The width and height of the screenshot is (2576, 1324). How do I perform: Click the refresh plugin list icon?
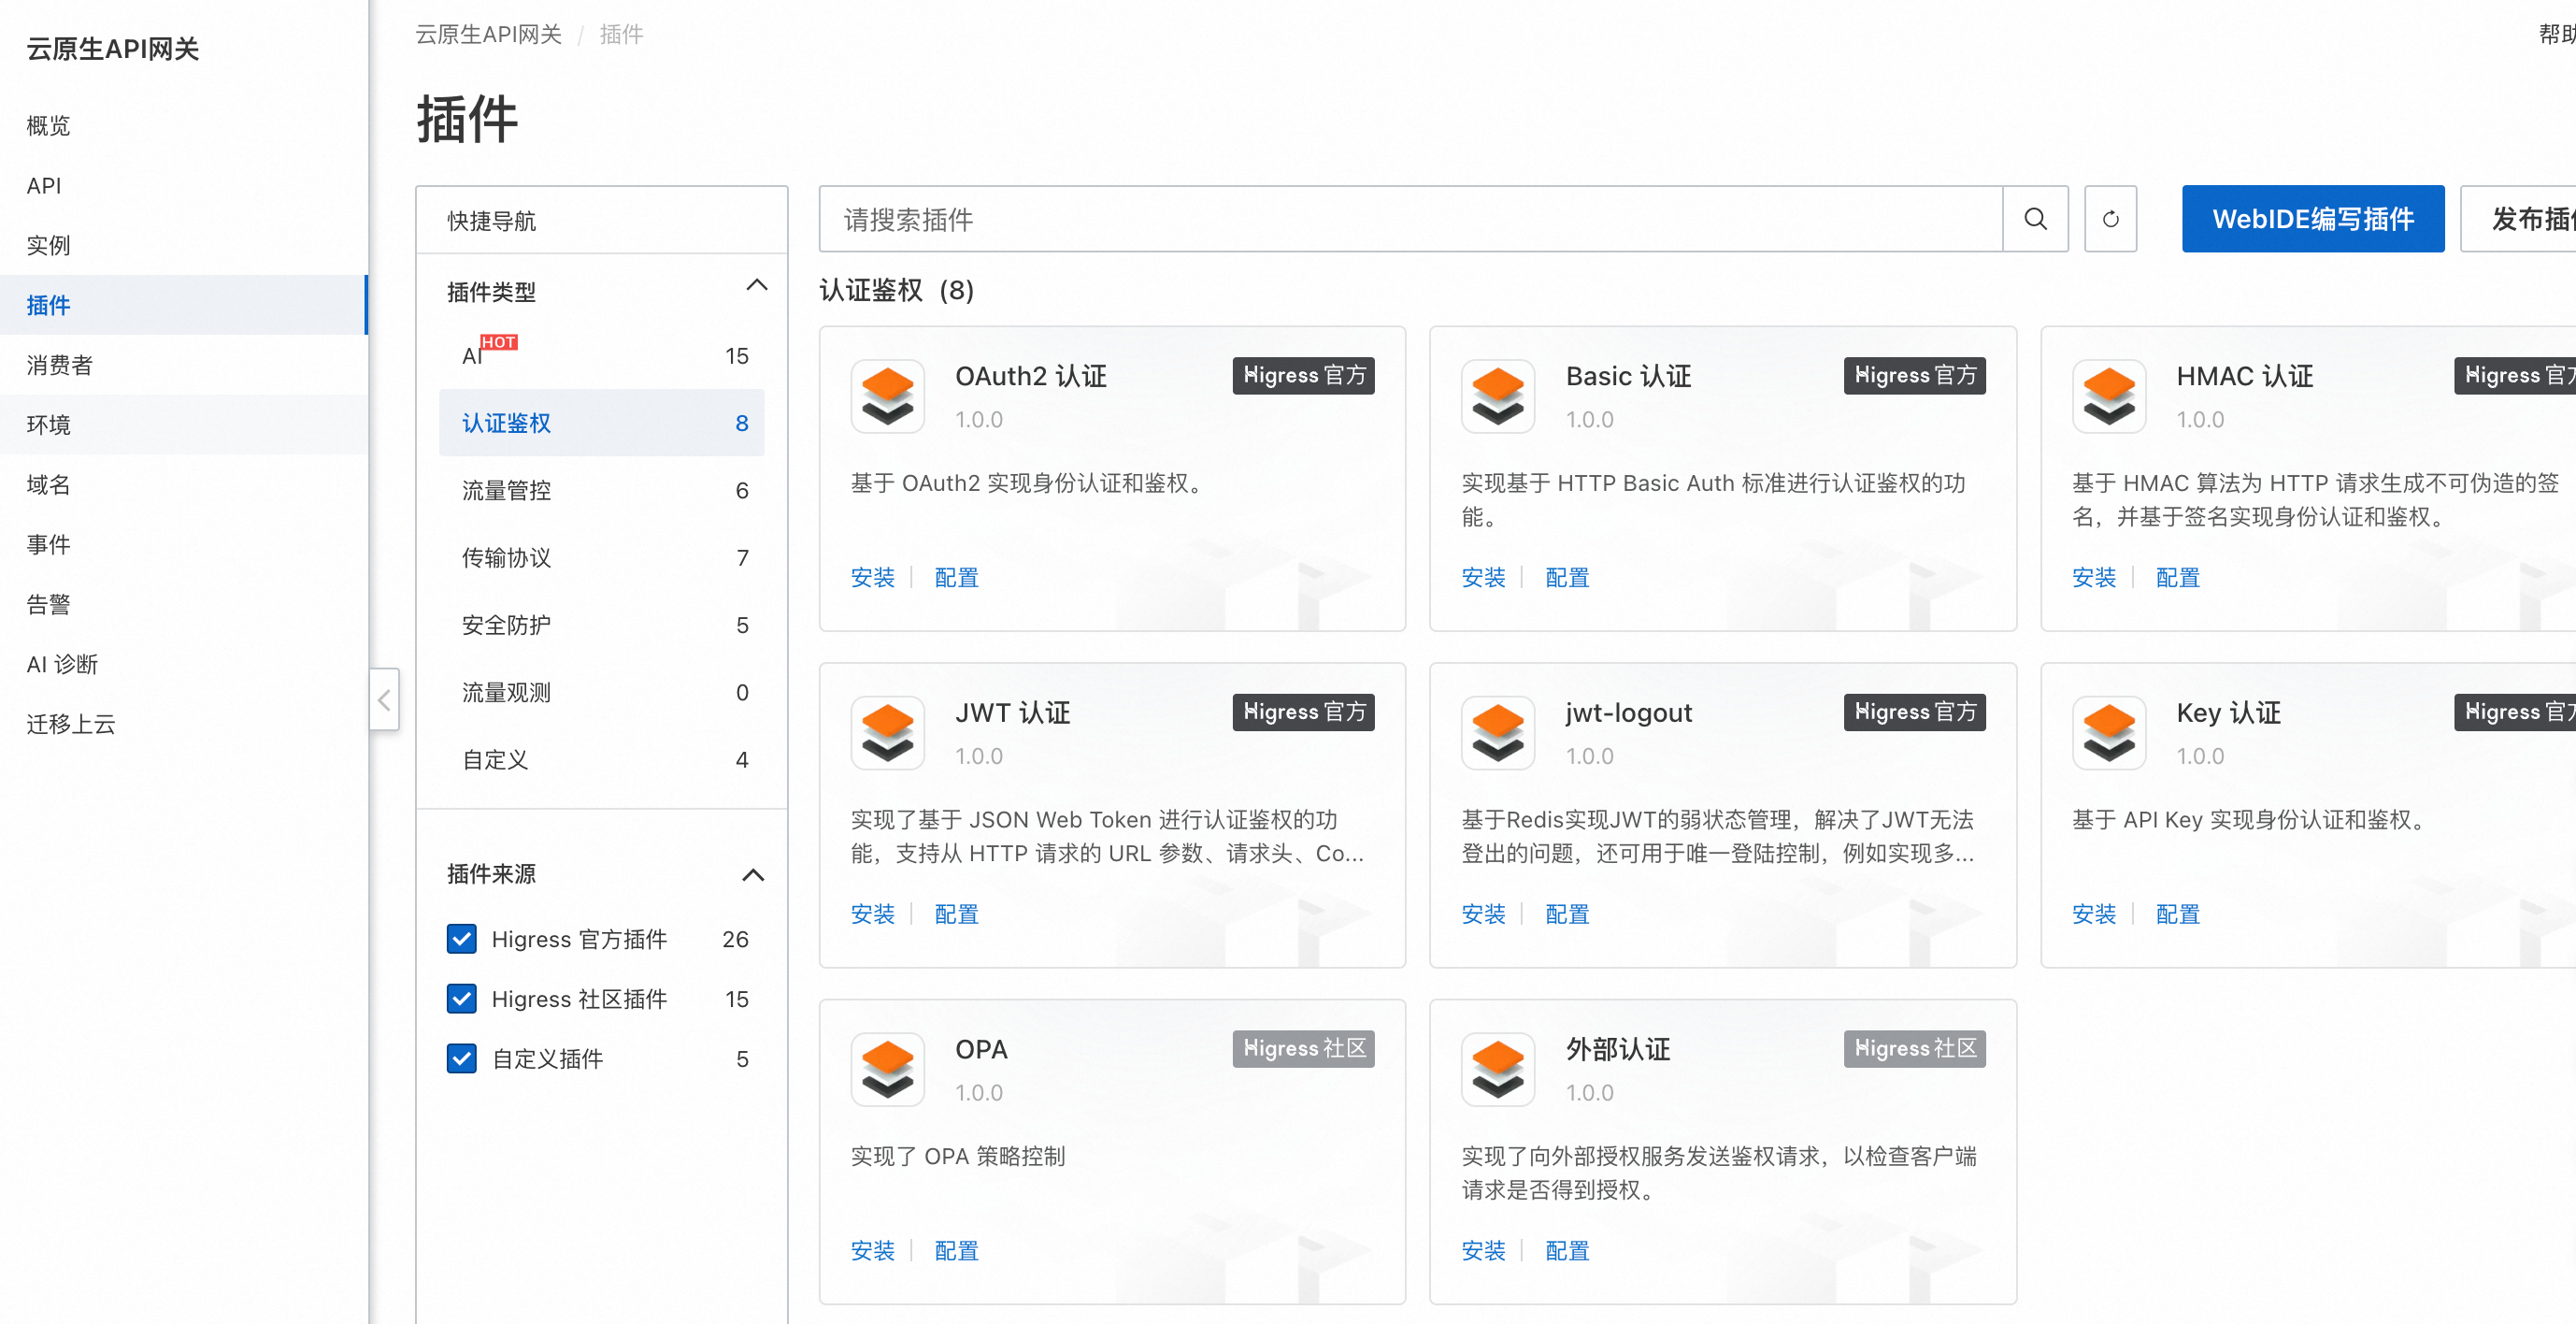2110,219
